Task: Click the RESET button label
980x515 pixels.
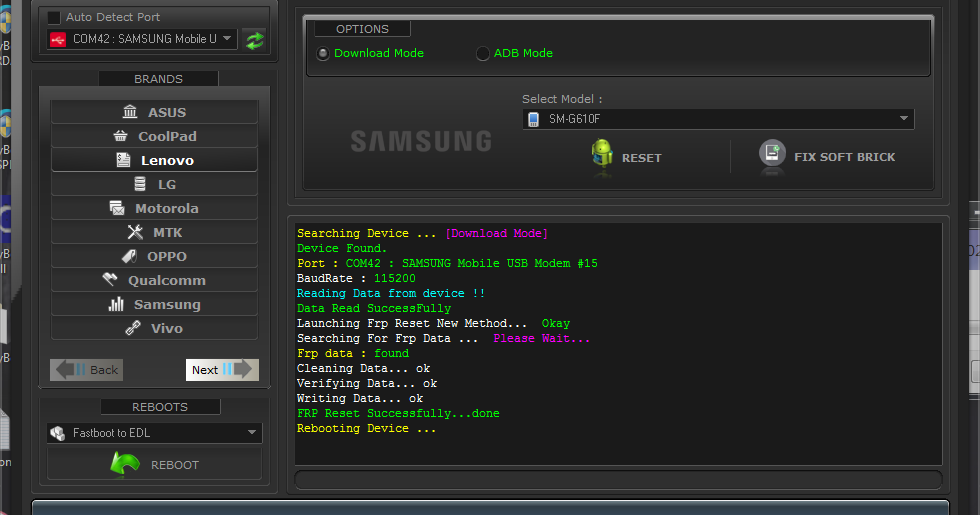Action: tap(641, 158)
